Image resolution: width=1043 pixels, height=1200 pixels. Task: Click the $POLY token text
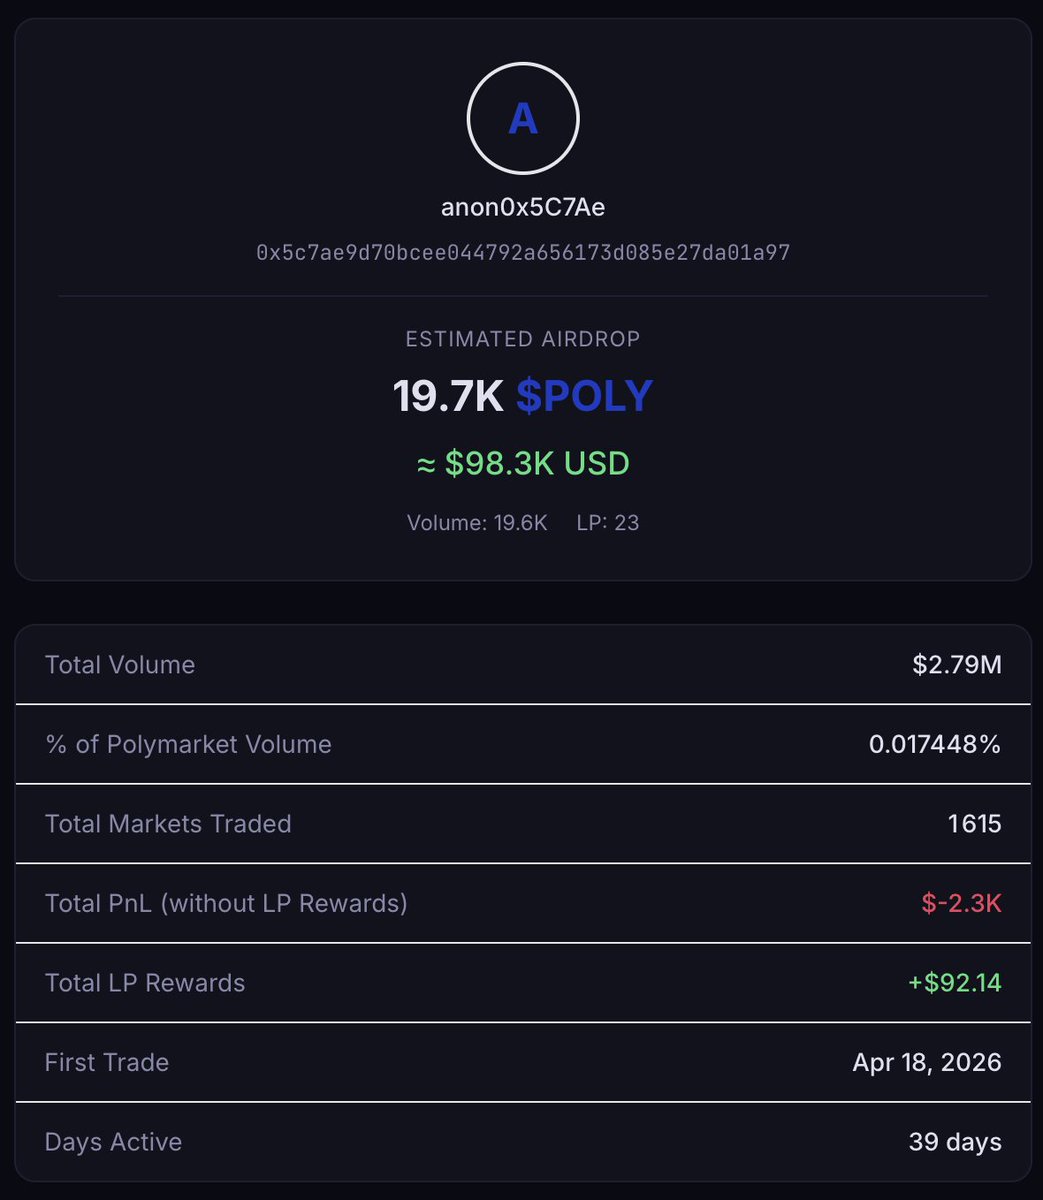(x=584, y=396)
